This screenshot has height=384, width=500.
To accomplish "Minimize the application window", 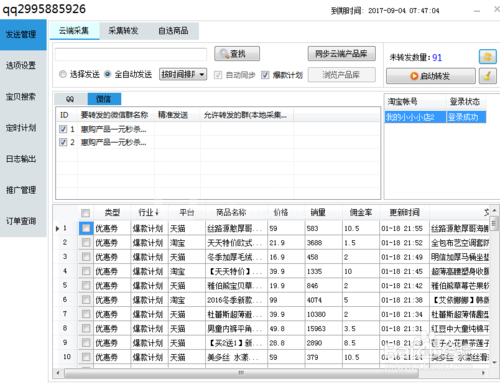I will click(477, 11).
